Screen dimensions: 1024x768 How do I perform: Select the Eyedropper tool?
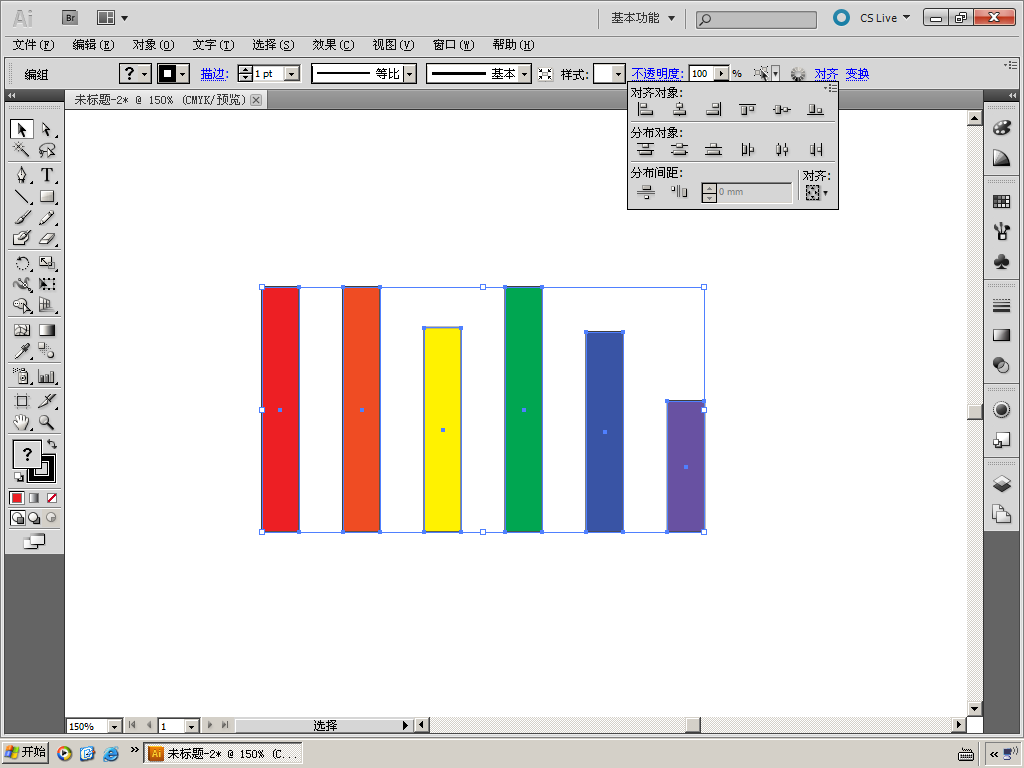(x=22, y=351)
